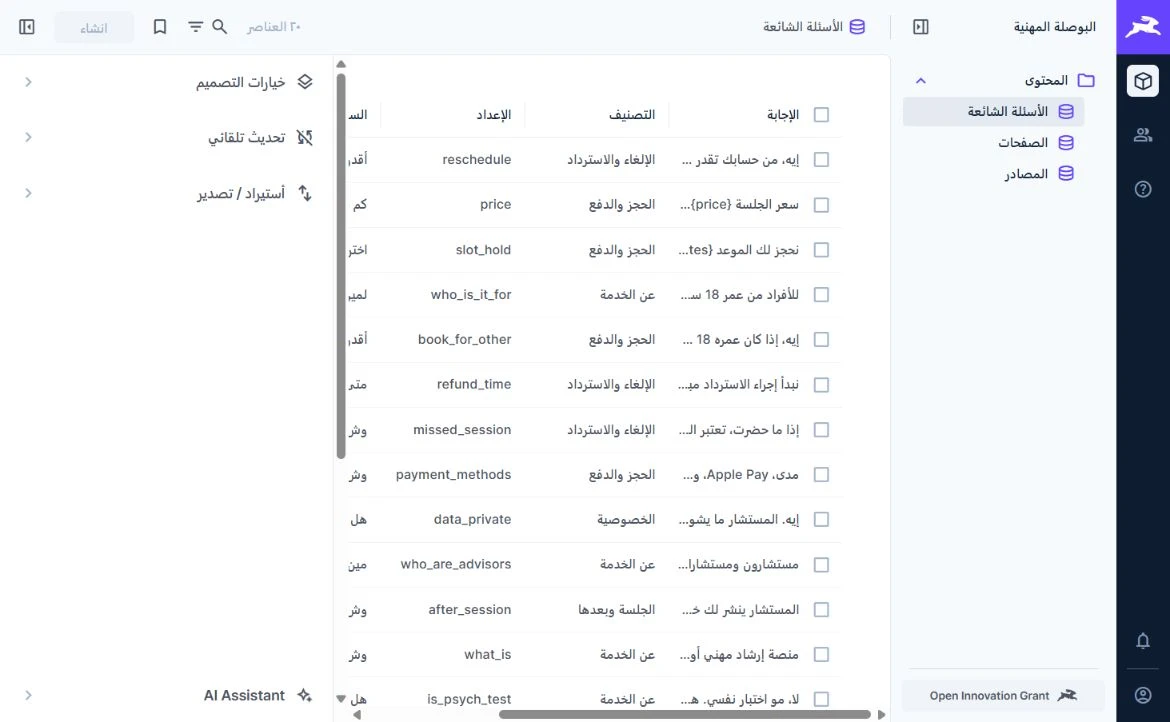This screenshot has height=722, width=1170.
Task: Sort by the التصنيف column header
Action: click(631, 115)
